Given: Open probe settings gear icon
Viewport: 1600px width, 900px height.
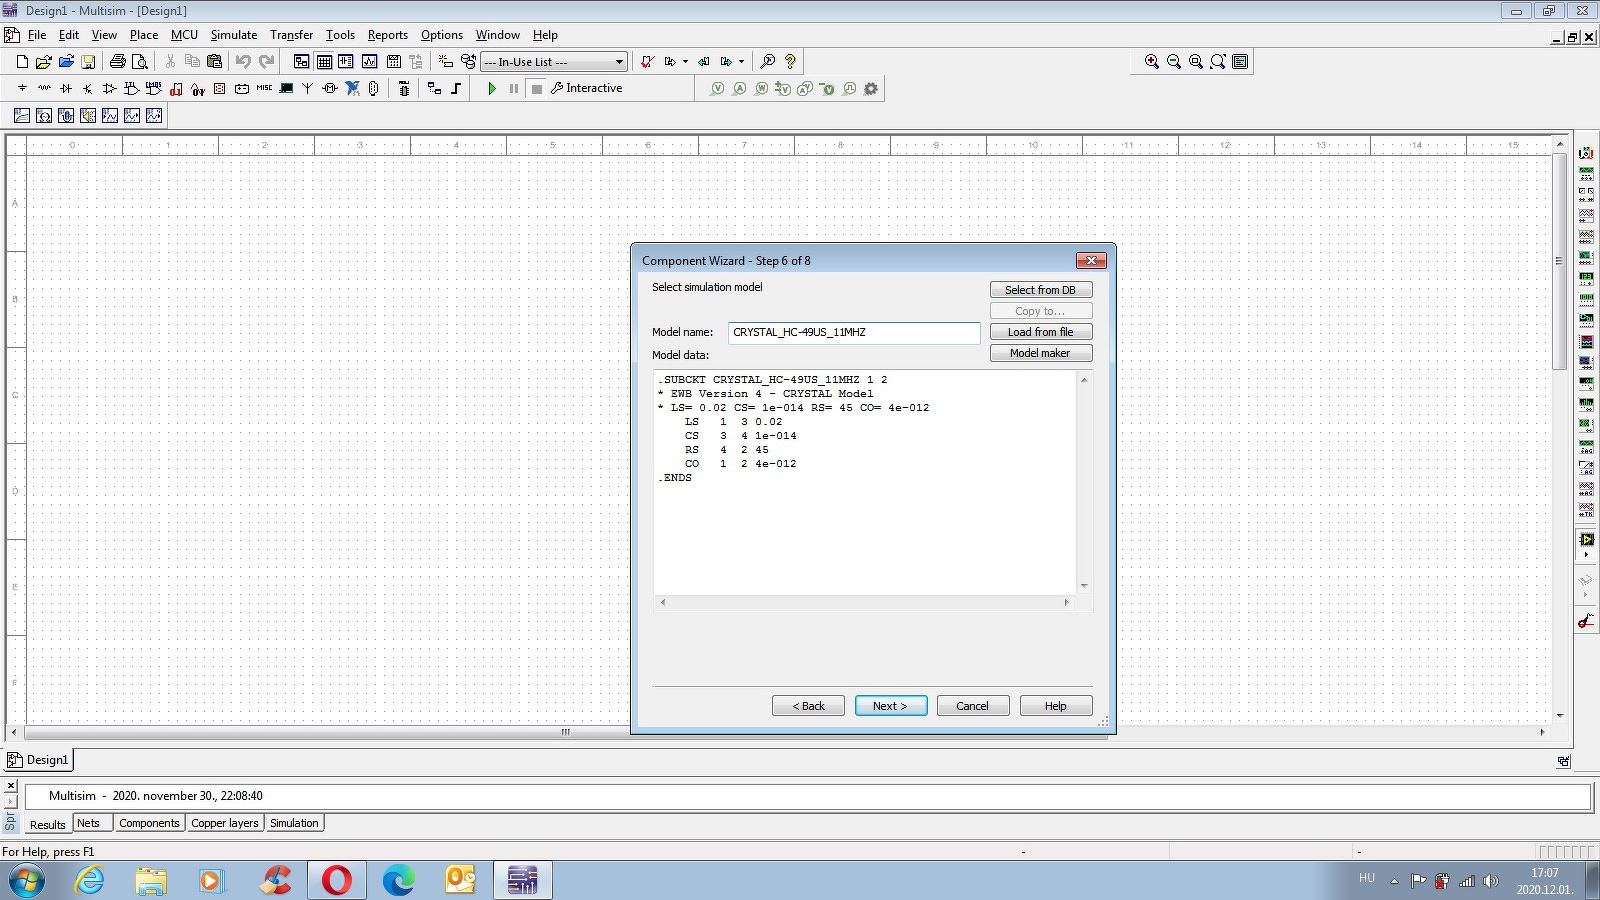Looking at the screenshot, I should pyautogui.click(x=871, y=89).
